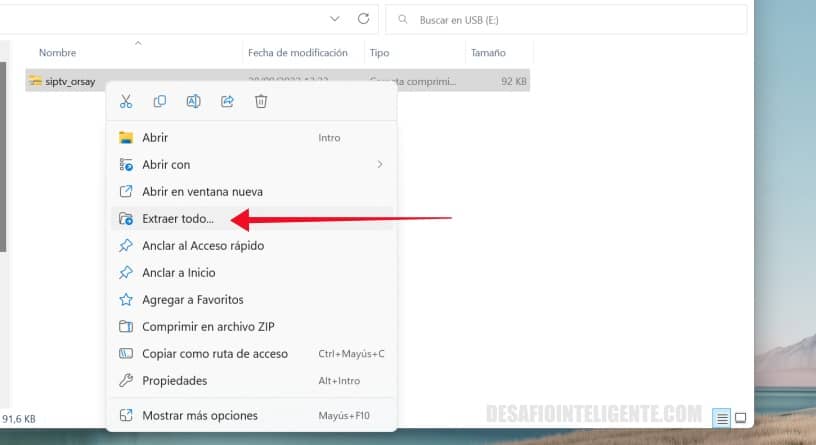Click the Cut scissors icon in context menu
Image resolution: width=816 pixels, height=445 pixels.
[126, 101]
